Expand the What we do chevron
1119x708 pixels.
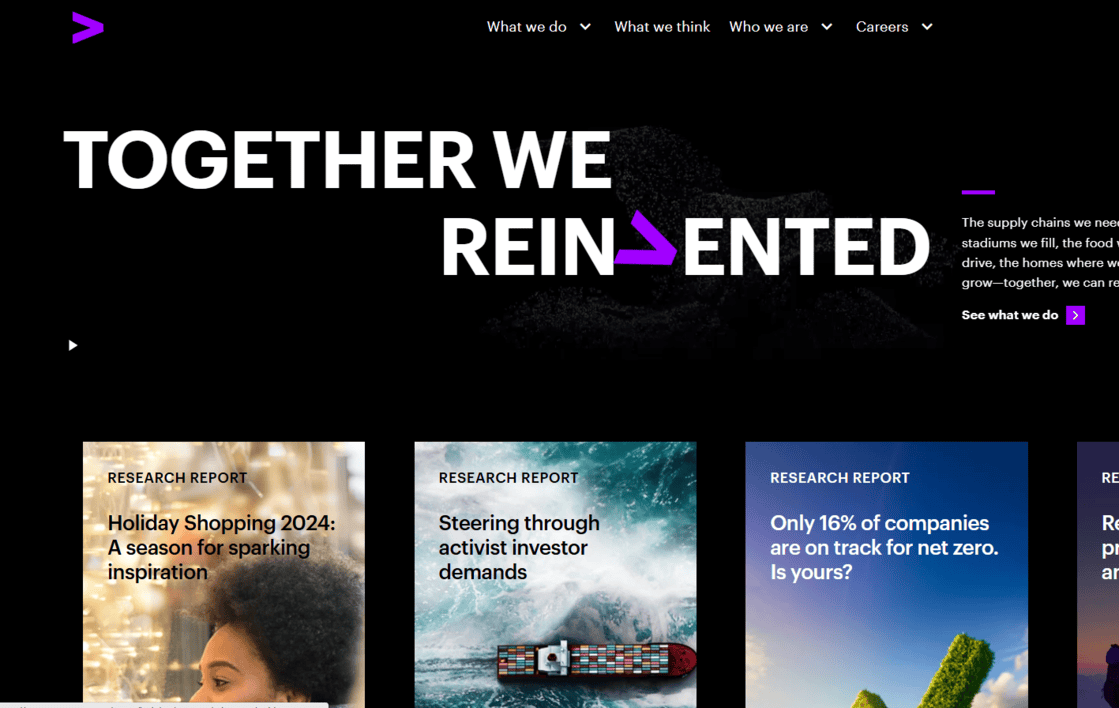point(585,27)
